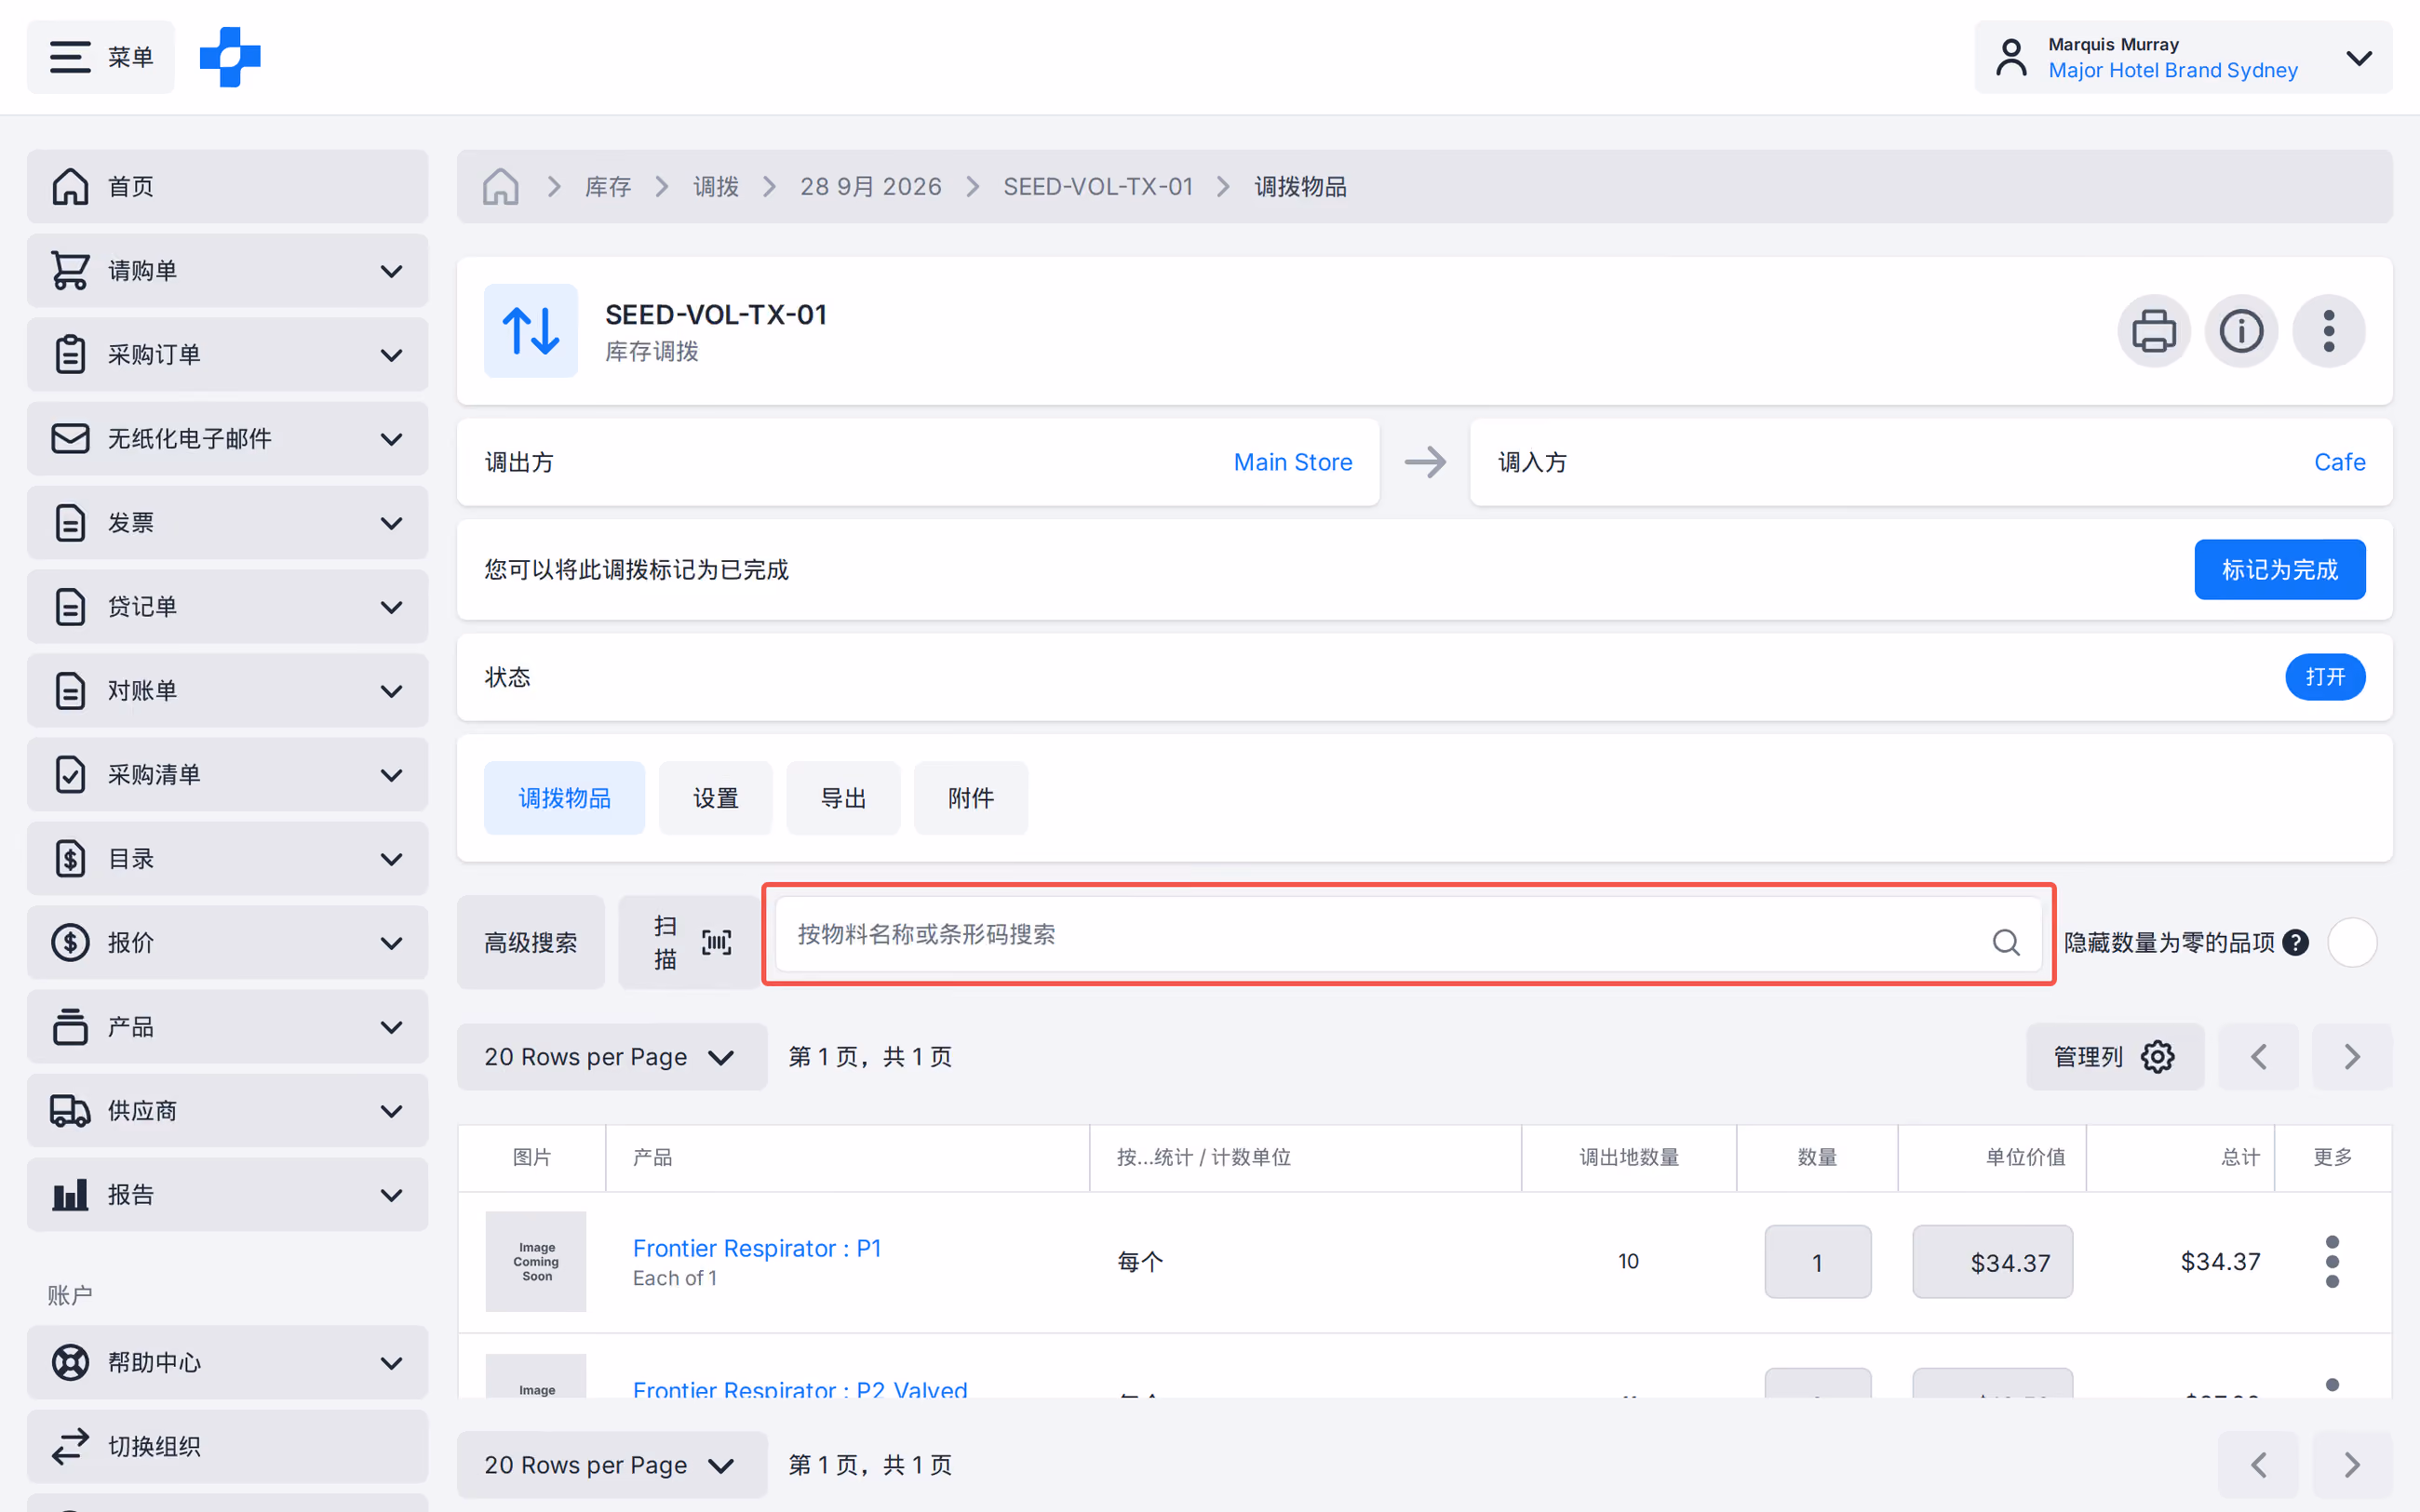Click 切换组织 in the sidebar
The width and height of the screenshot is (2420, 1512).
228,1446
